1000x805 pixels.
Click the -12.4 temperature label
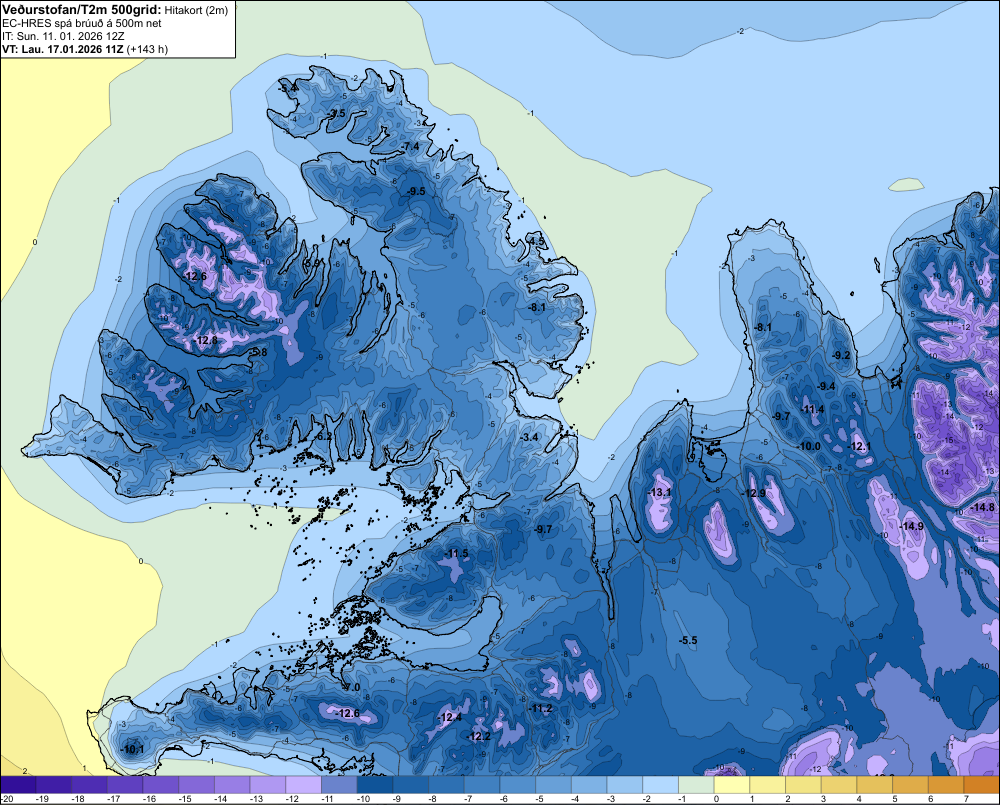point(450,718)
